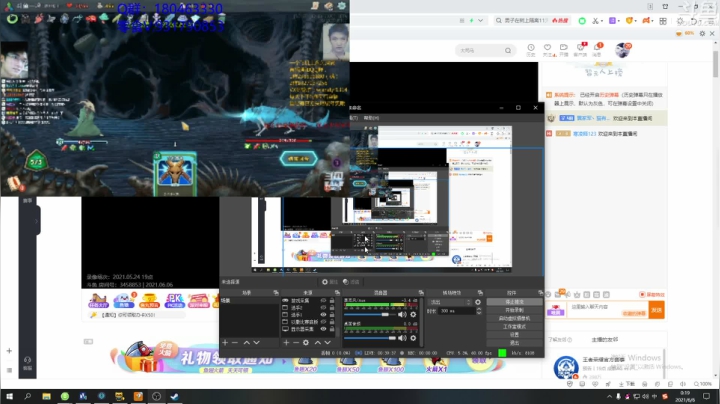
Task: Open the scene transition type dropdown
Action: coord(450,302)
